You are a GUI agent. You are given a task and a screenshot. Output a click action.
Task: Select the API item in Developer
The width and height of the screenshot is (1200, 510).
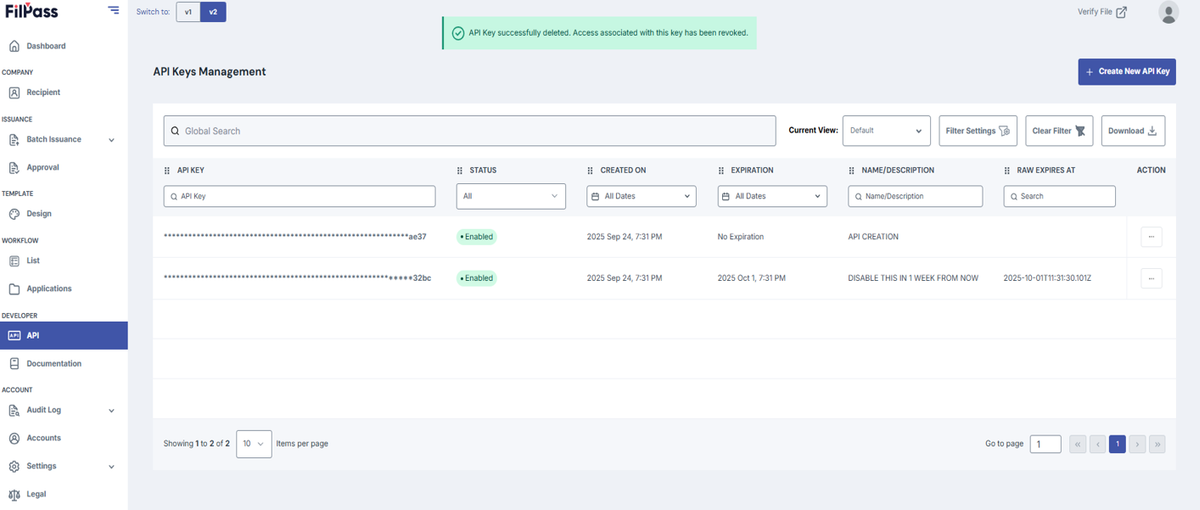tap(64, 335)
